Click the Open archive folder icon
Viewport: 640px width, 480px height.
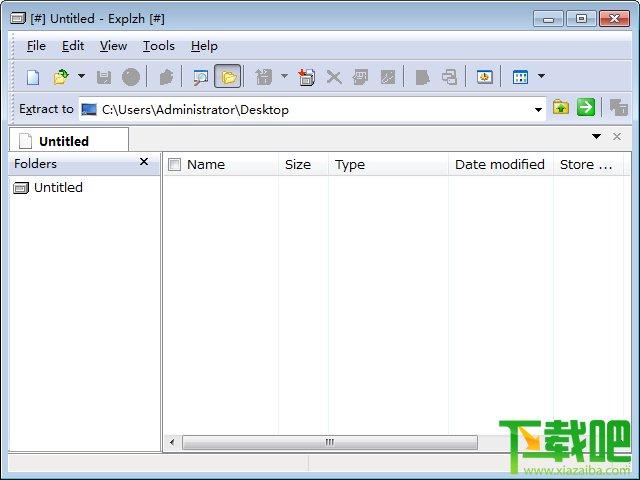pyautogui.click(x=61, y=77)
